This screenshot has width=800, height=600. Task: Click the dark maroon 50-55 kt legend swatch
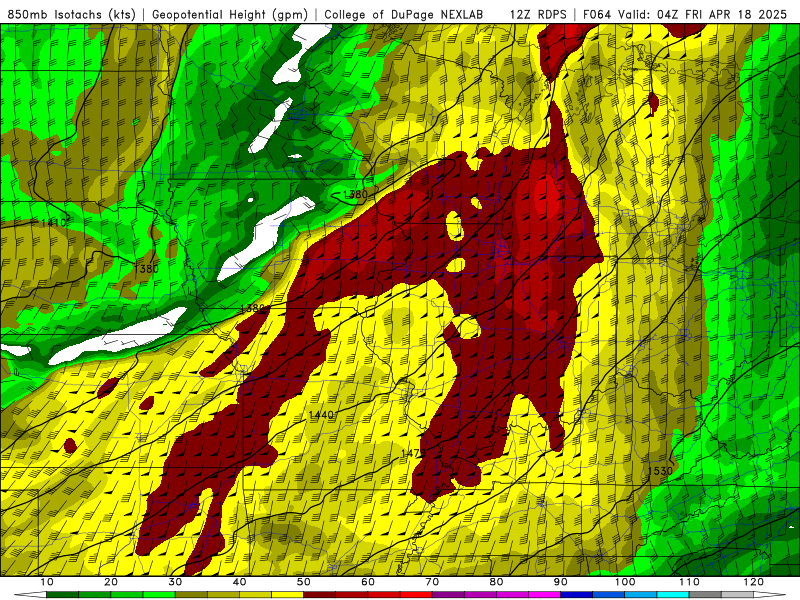(x=319, y=595)
